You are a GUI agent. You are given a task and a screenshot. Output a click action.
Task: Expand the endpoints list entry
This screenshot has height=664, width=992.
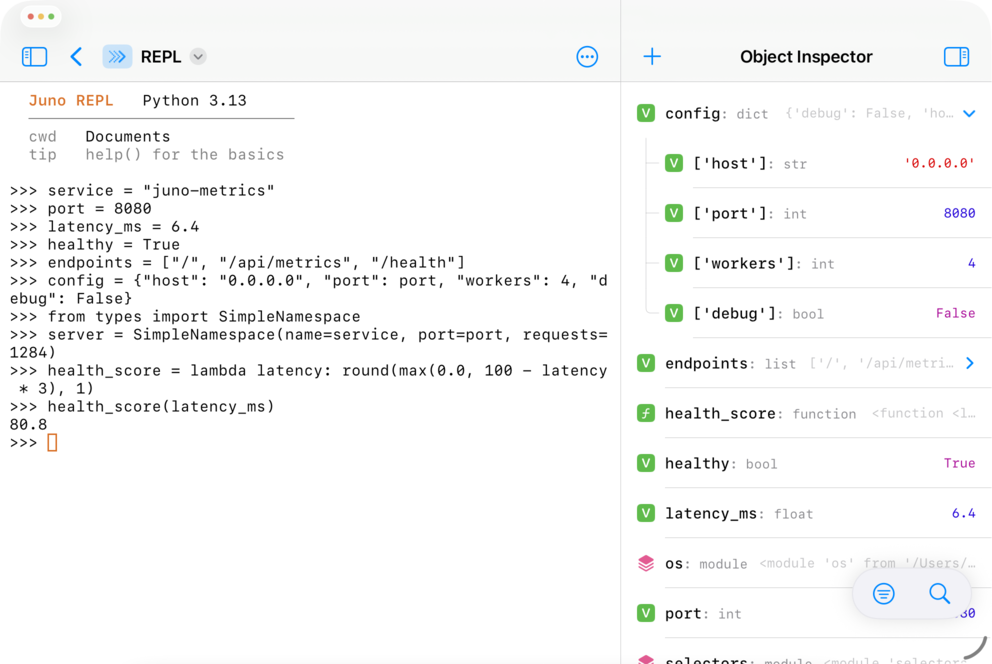coord(970,364)
